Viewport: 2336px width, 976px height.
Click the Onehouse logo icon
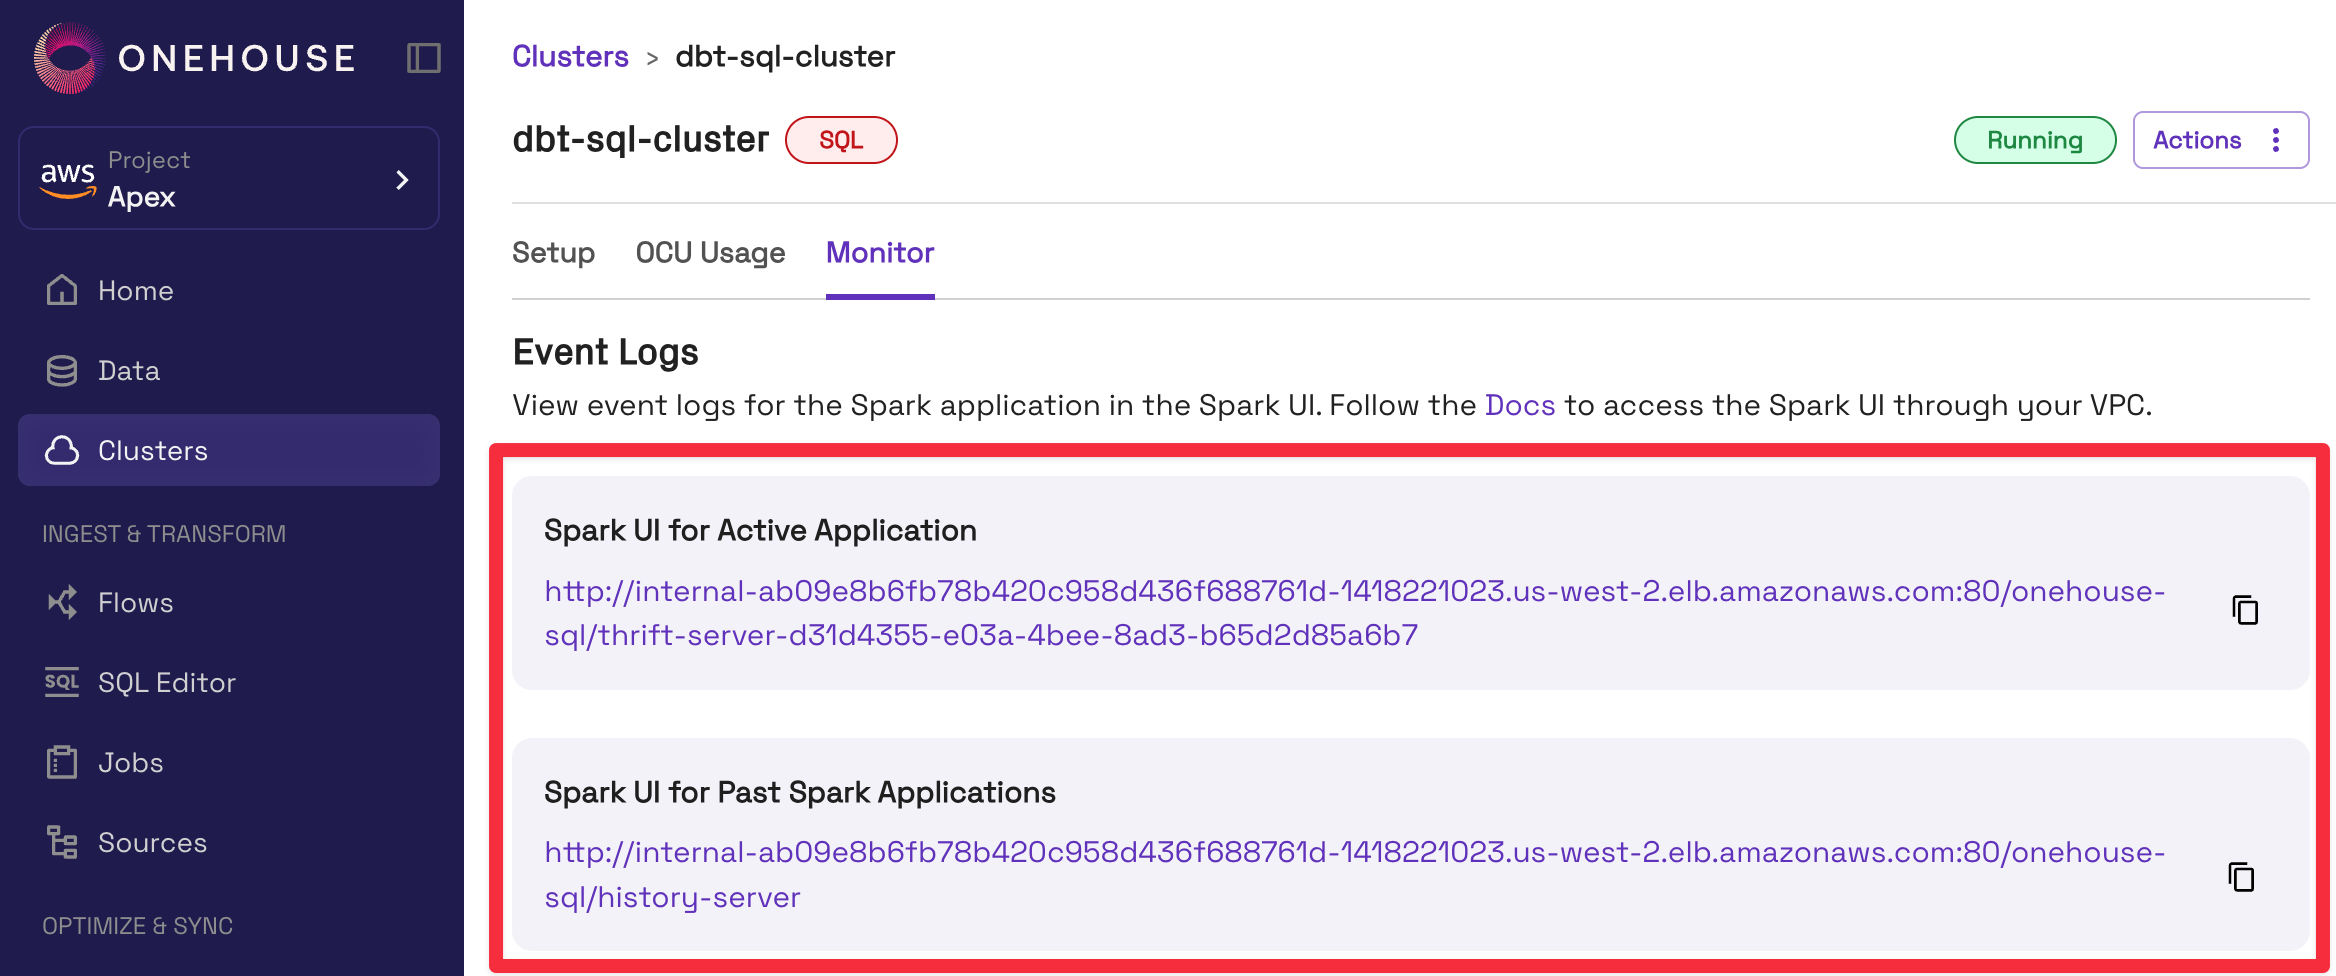click(68, 58)
